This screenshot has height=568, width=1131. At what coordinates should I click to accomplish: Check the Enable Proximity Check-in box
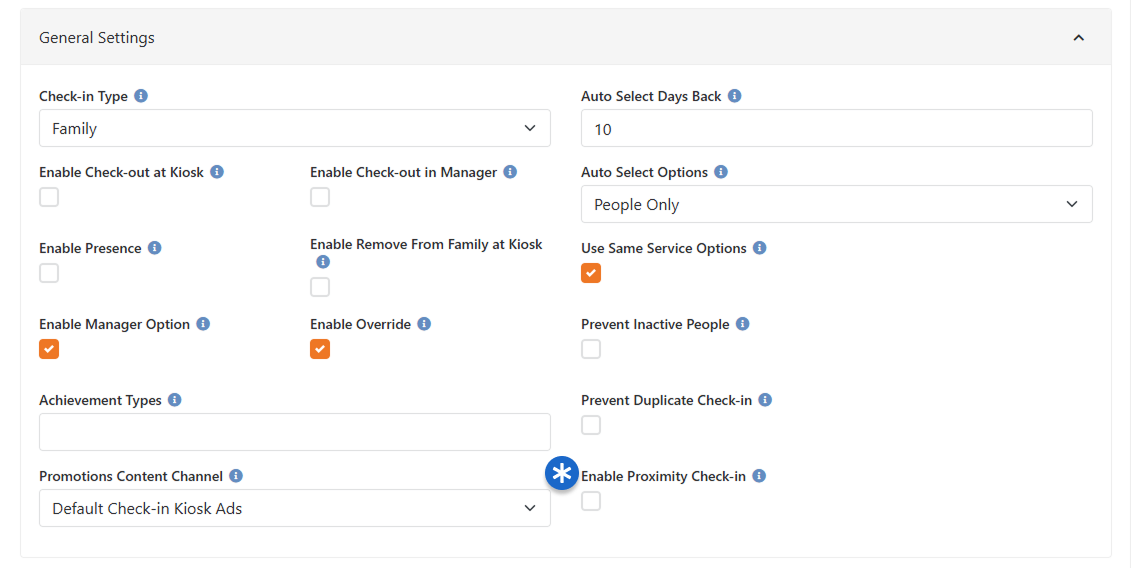(591, 501)
